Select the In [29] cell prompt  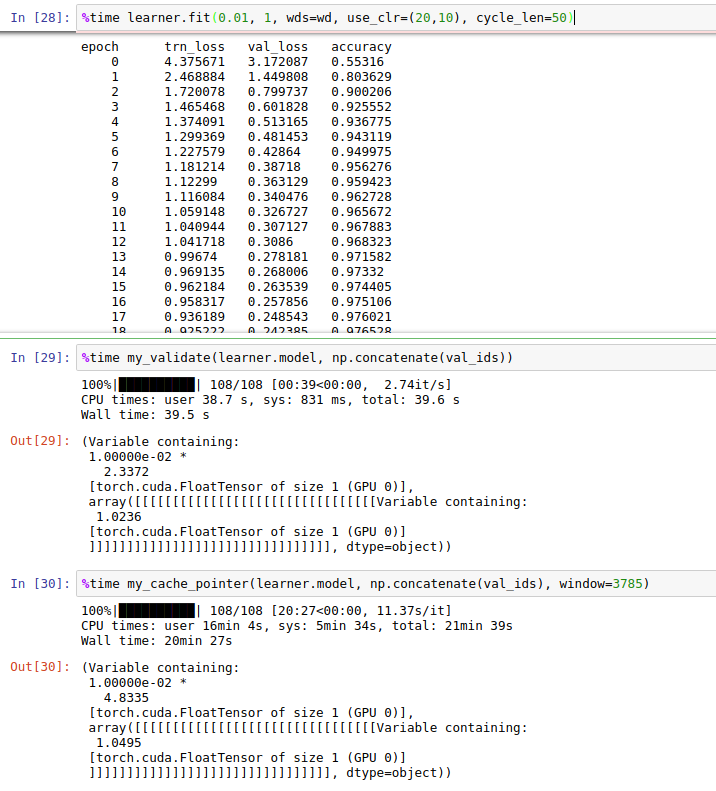point(38,358)
